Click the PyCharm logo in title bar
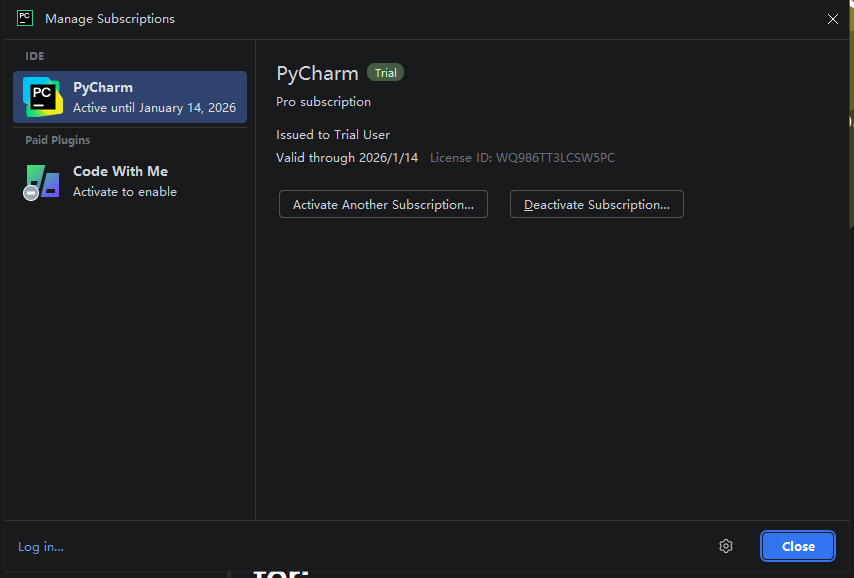The width and height of the screenshot is (854, 578). point(25,18)
